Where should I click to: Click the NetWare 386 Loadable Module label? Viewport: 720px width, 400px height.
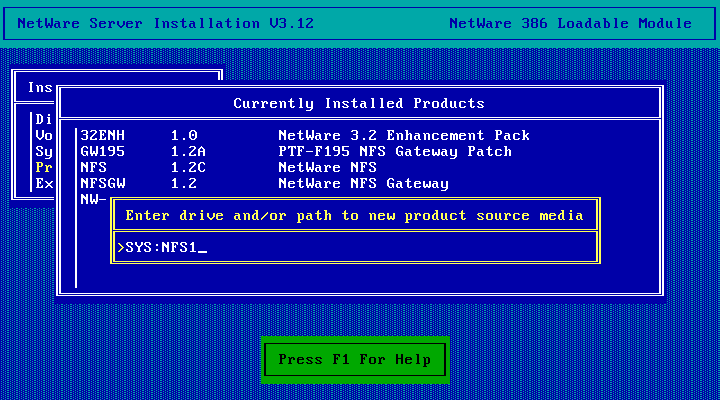pyautogui.click(x=571, y=23)
